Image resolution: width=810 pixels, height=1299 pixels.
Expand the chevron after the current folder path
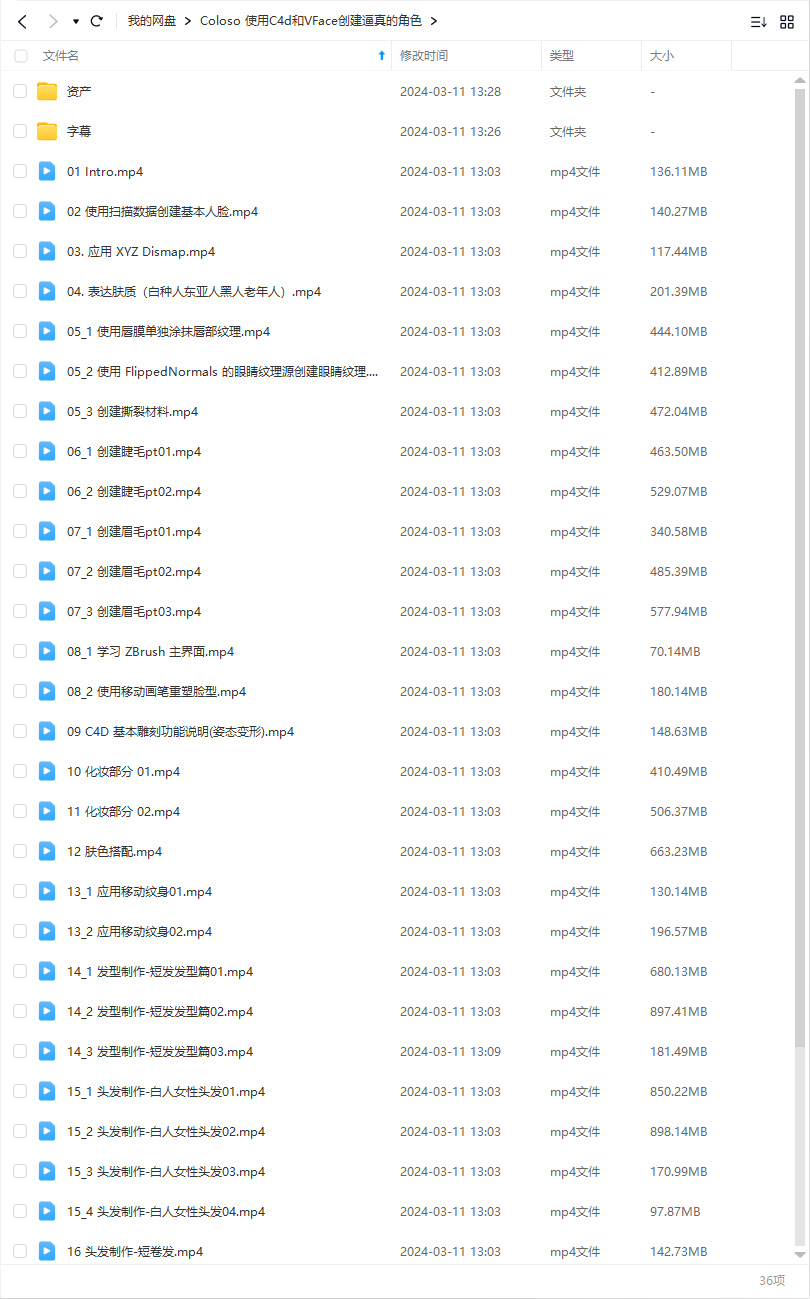click(x=434, y=21)
